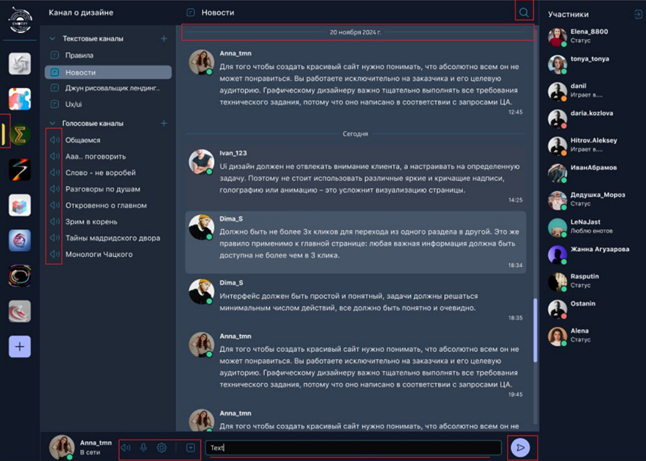Click the chat vertical scrollbar thumb
646x461 pixels.
click(535, 330)
